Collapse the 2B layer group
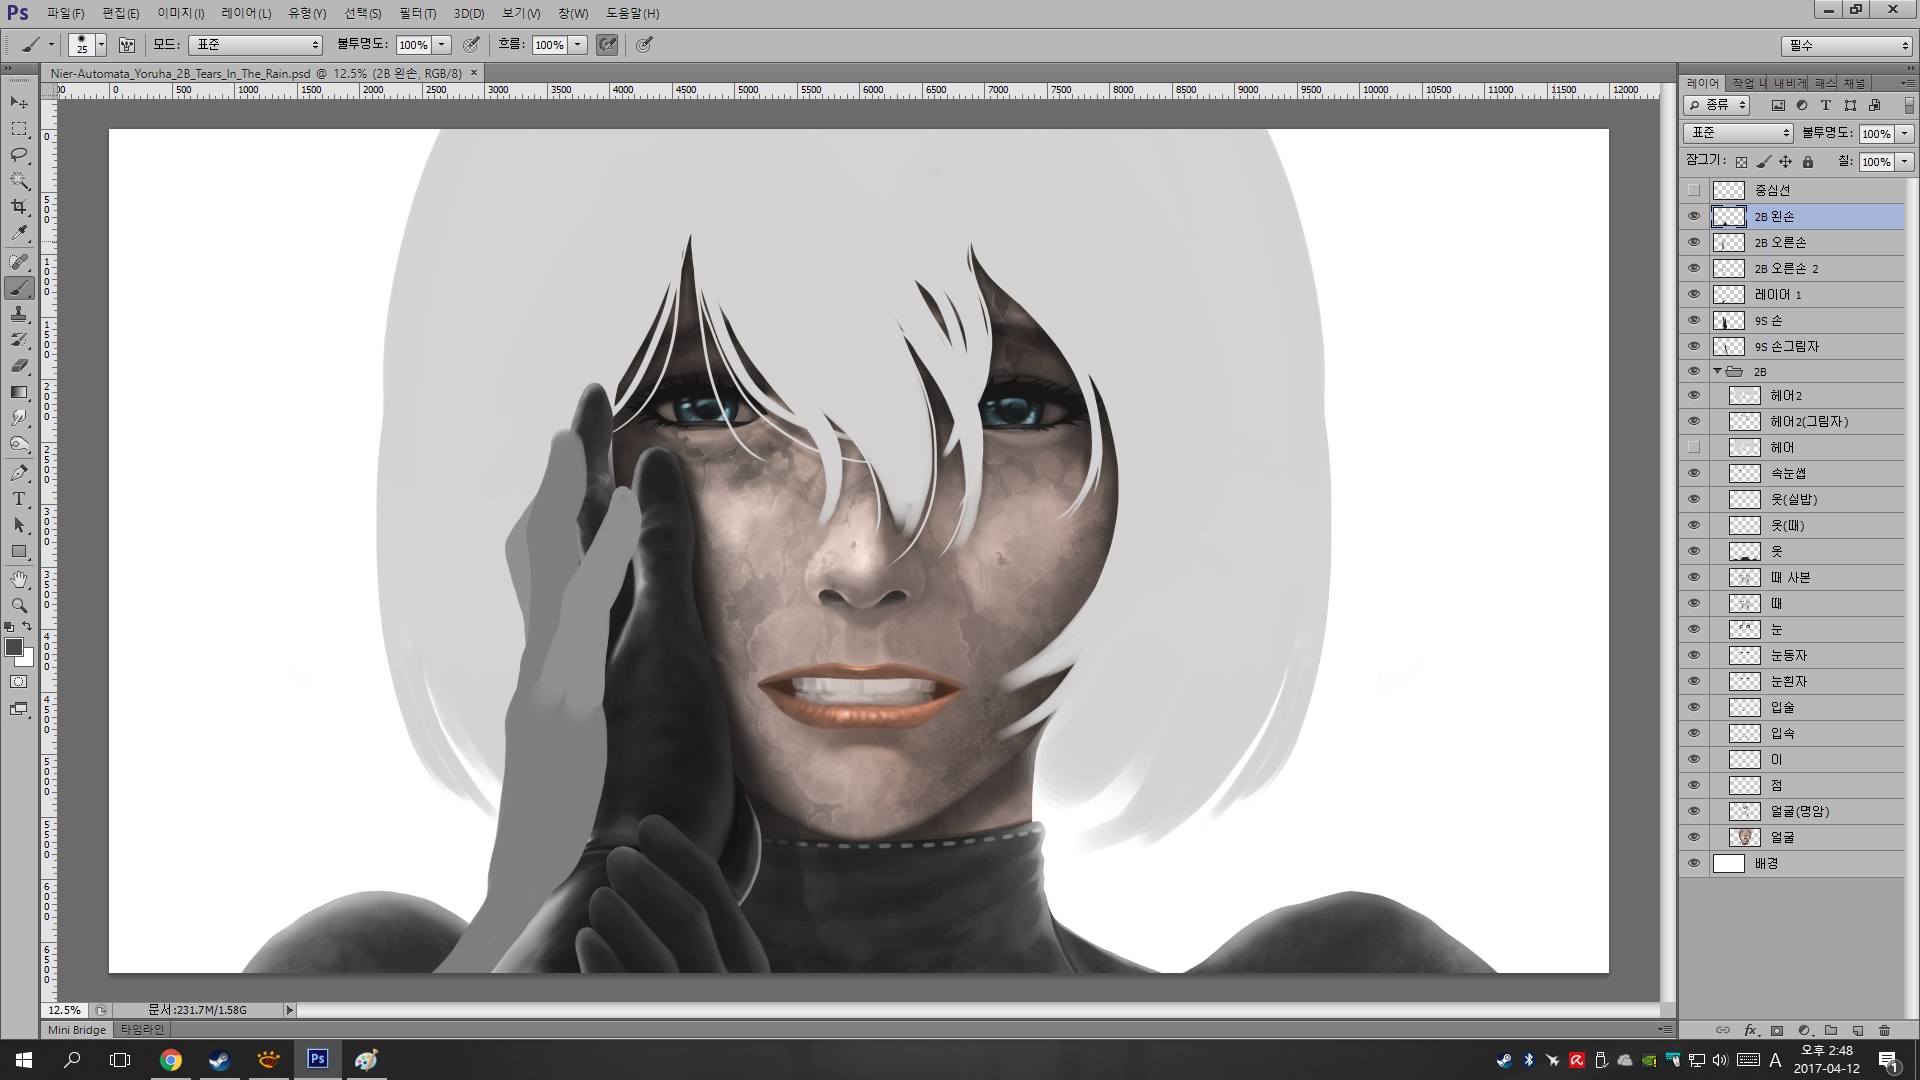Screen dimensions: 1920x1080 (x=1717, y=371)
